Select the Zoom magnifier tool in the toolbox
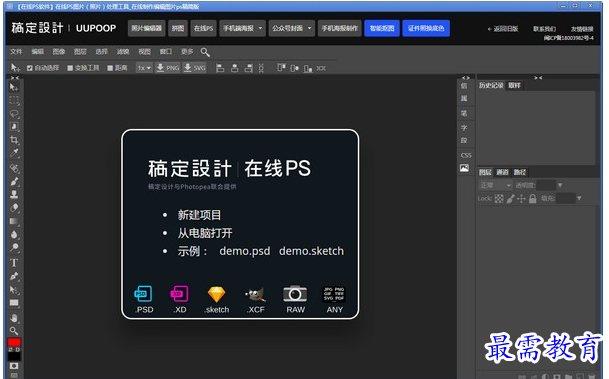 click(x=14, y=331)
